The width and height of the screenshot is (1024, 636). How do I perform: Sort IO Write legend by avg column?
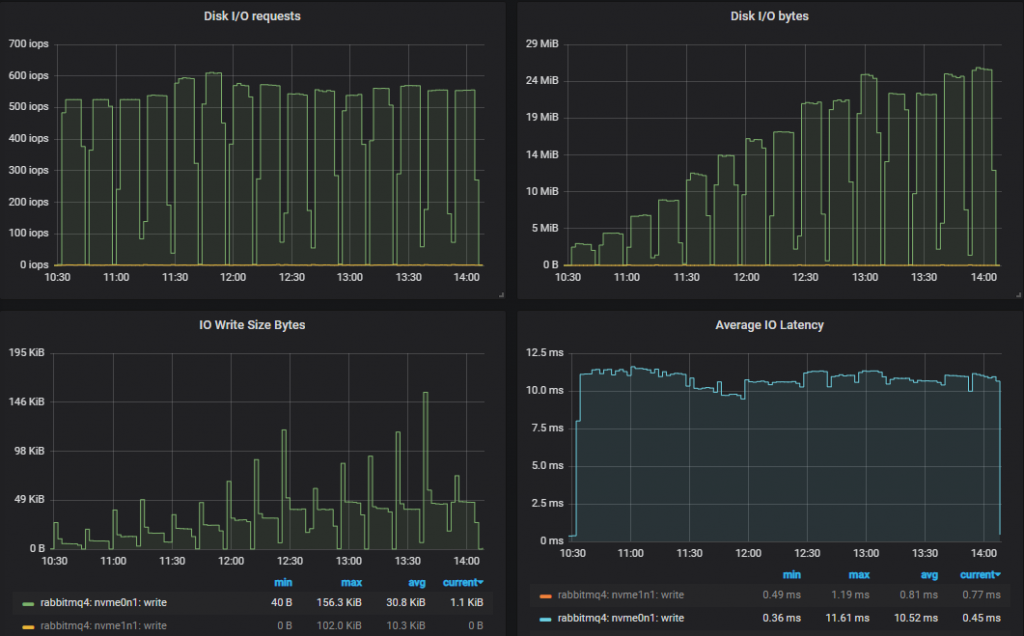click(x=416, y=582)
